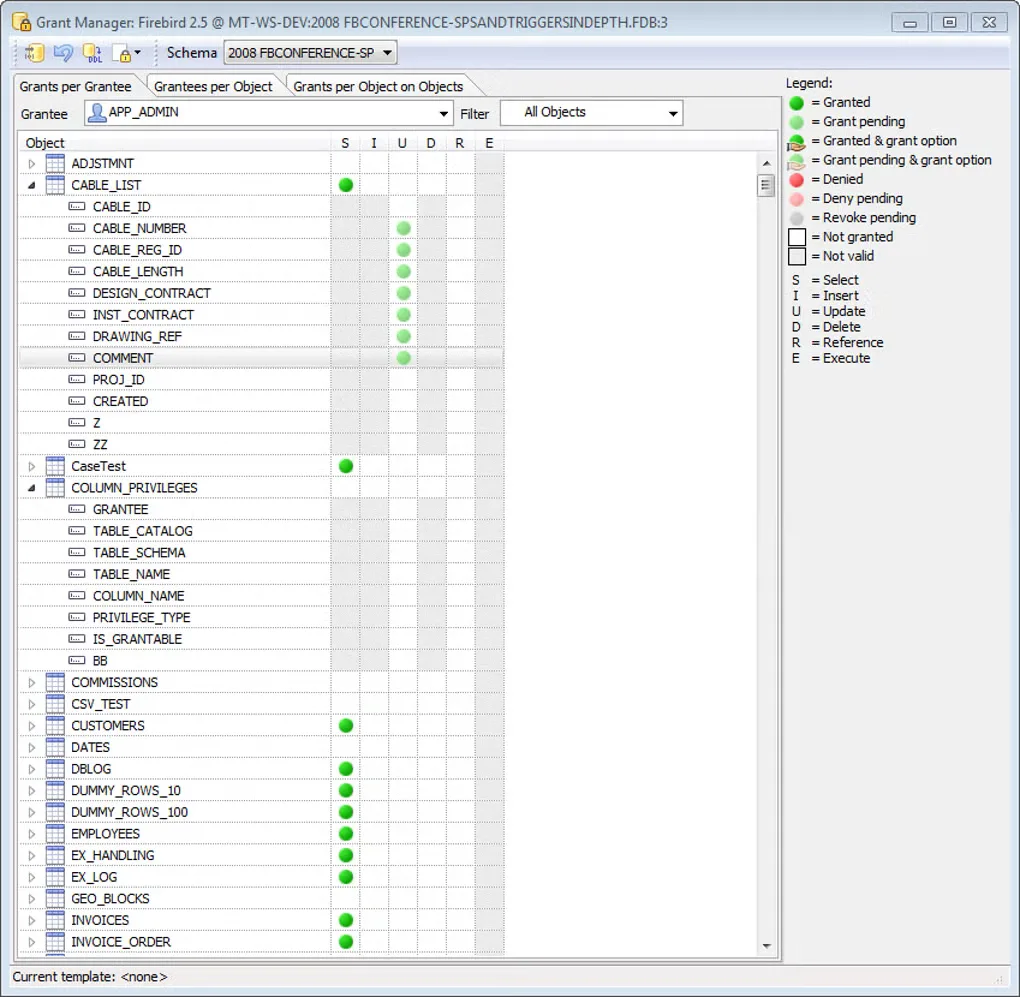Click the TABLE_NAME column icon
This screenshot has width=1020, height=997.
pos(77,574)
